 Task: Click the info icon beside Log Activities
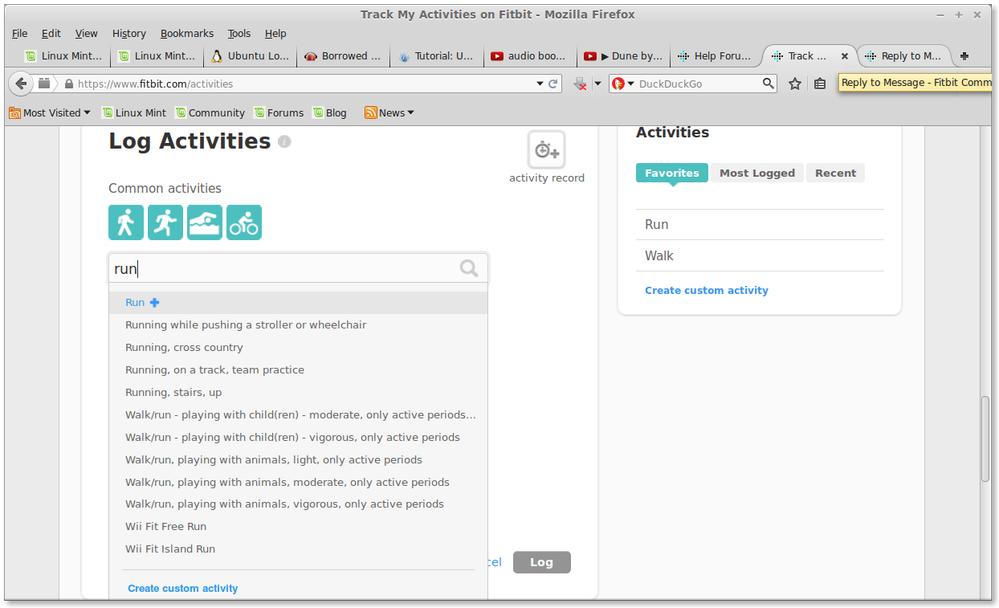click(285, 141)
